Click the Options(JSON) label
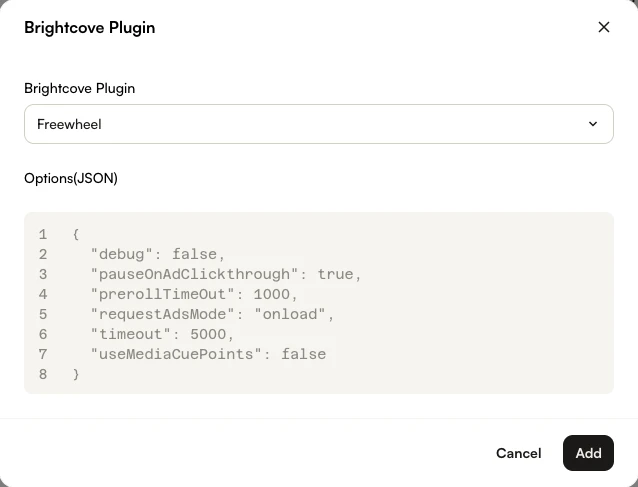 click(71, 178)
